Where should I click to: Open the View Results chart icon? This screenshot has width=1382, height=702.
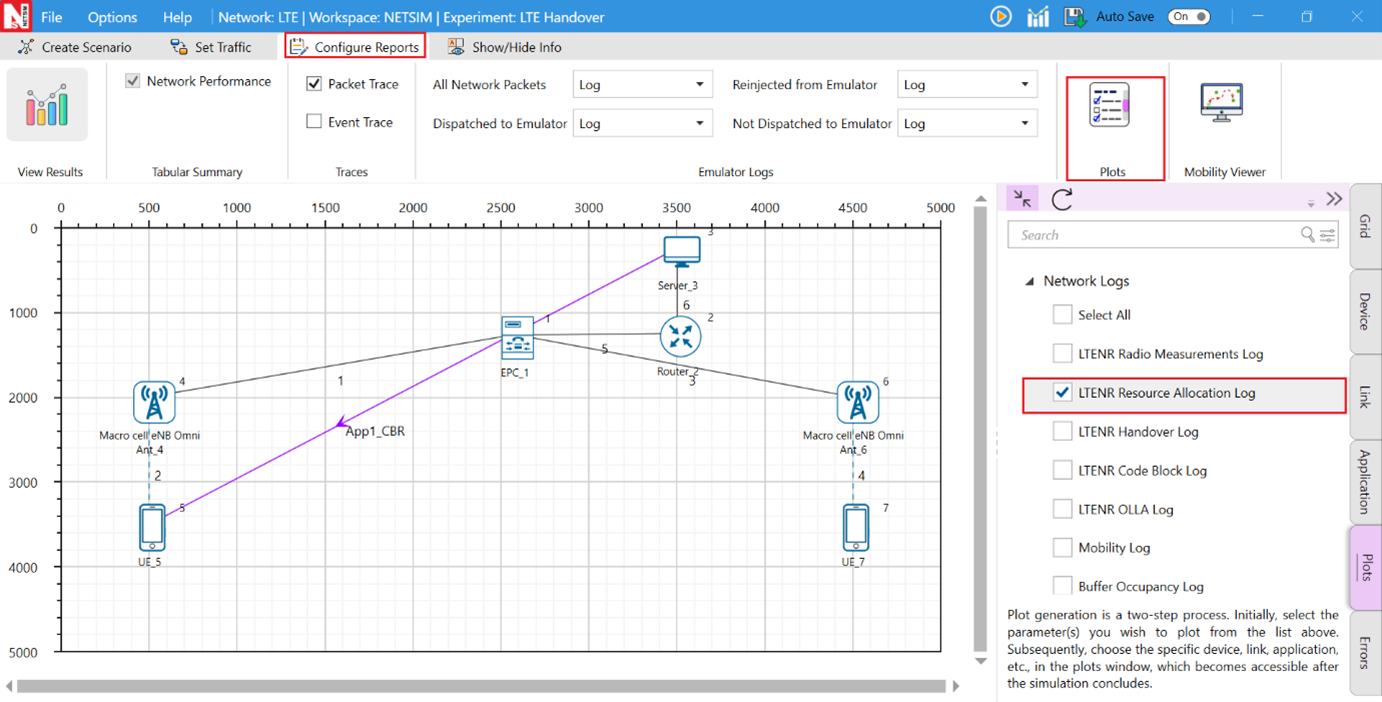[47, 106]
